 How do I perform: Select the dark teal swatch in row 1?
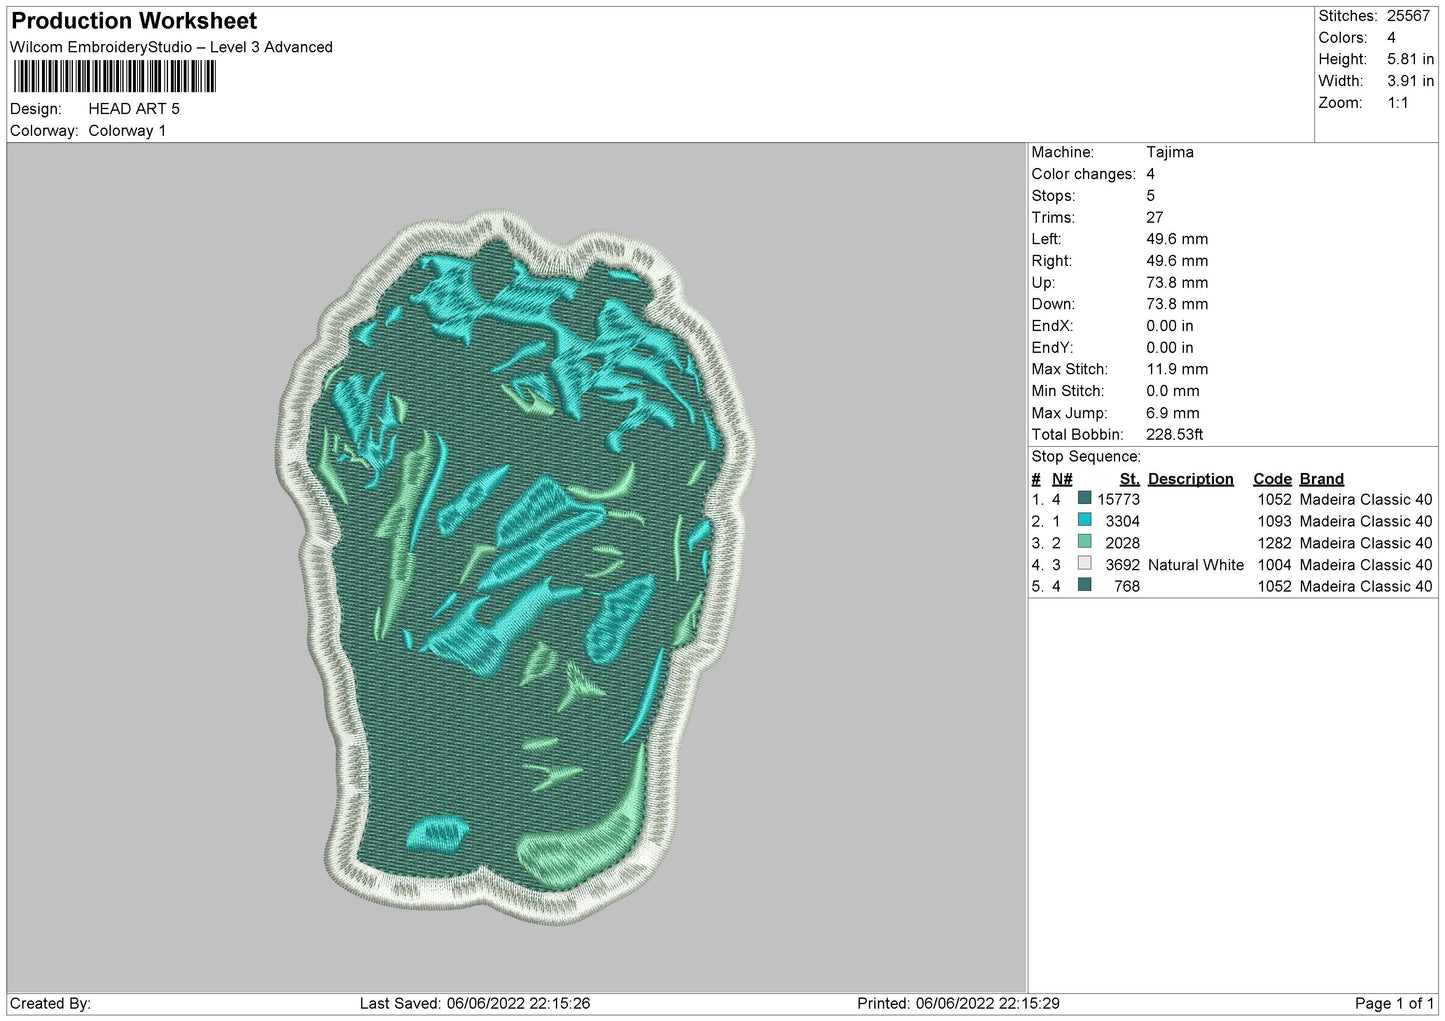click(x=1085, y=498)
